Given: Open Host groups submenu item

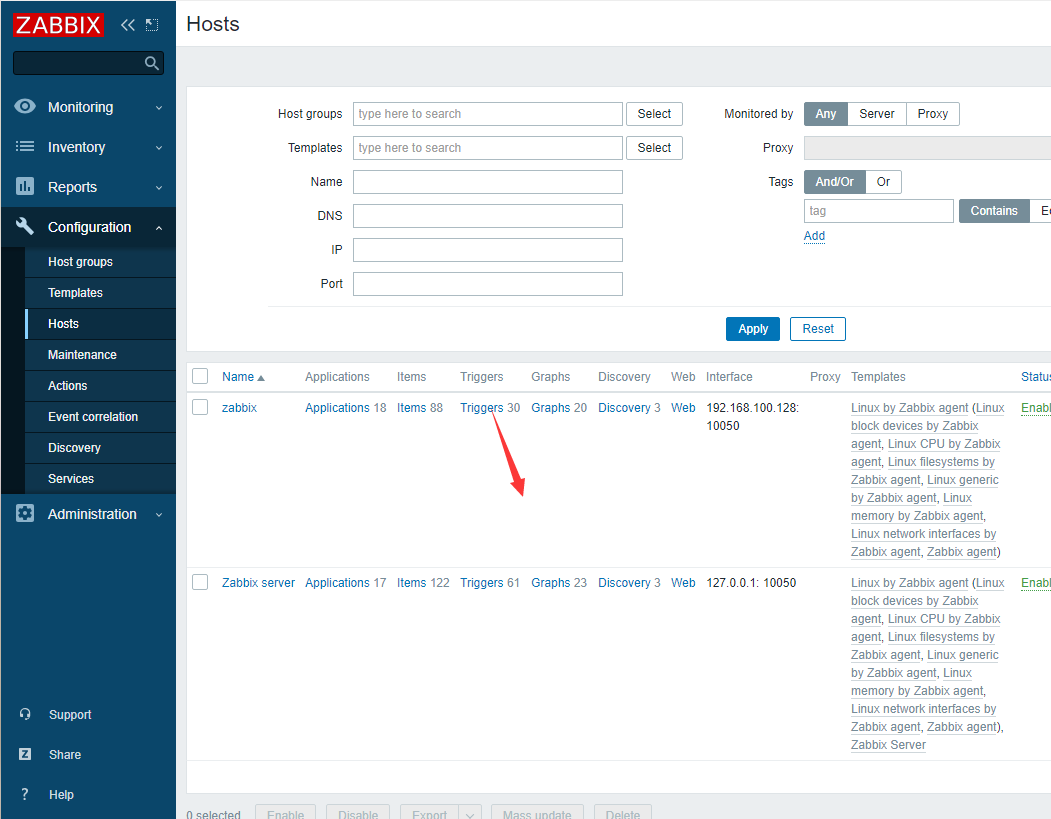Looking at the screenshot, I should click(101, 262).
